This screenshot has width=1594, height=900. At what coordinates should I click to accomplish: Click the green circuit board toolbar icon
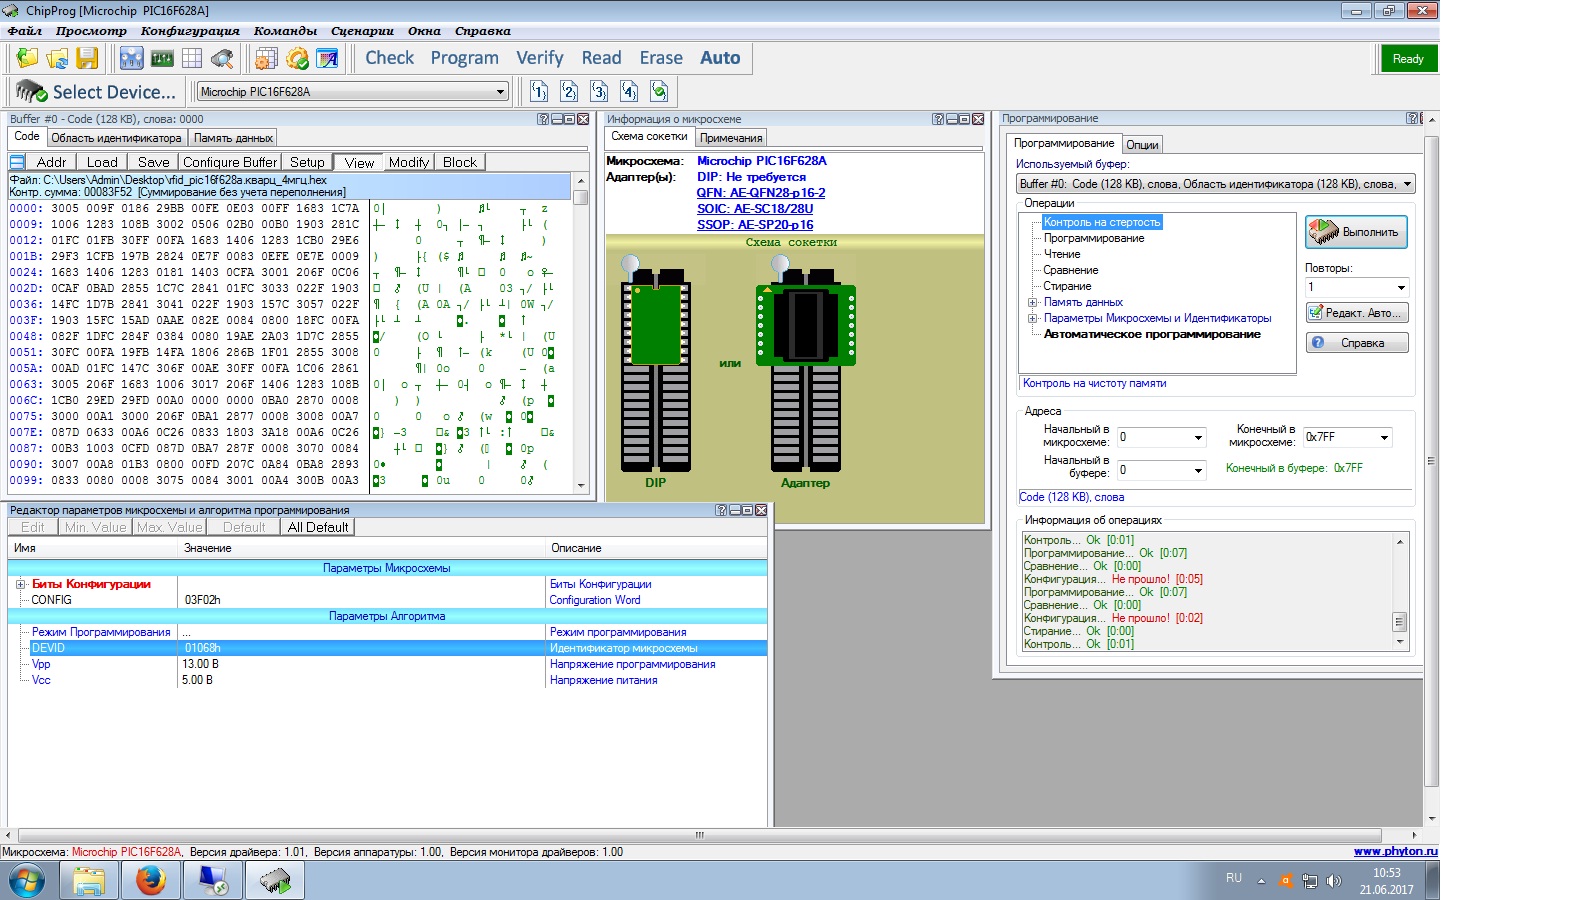click(162, 58)
